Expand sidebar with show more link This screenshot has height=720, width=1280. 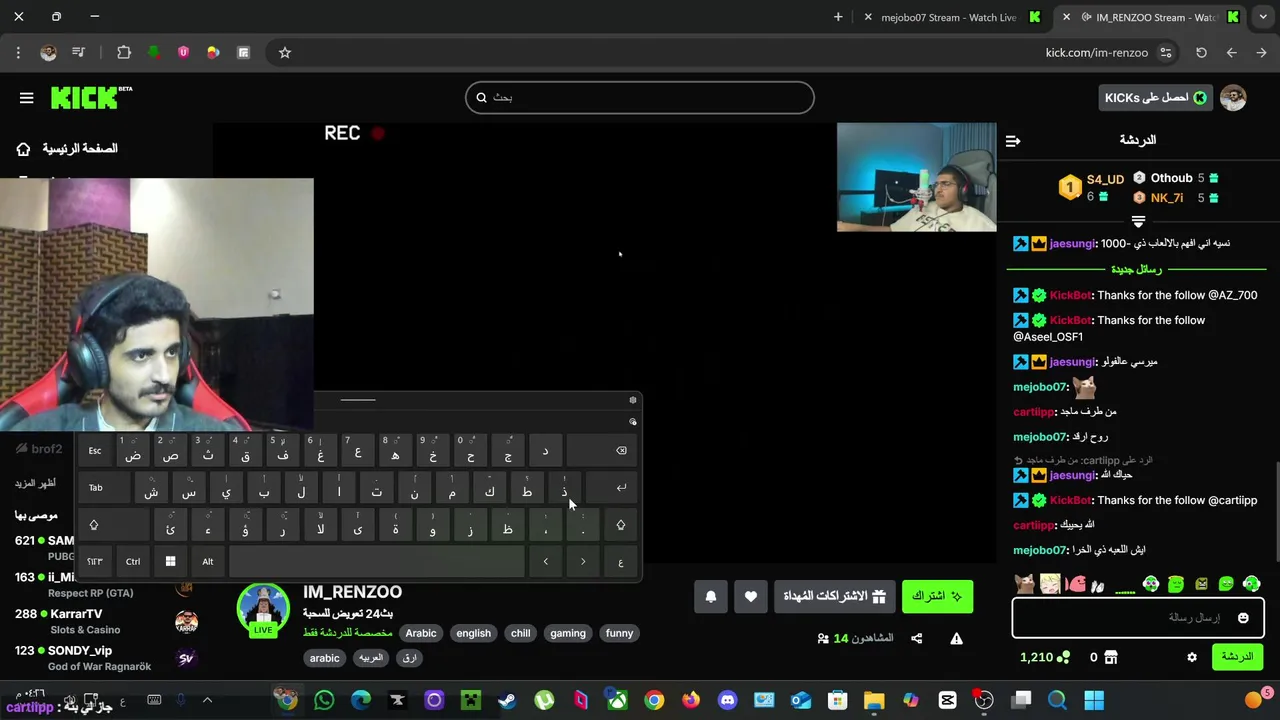pyautogui.click(x=35, y=483)
